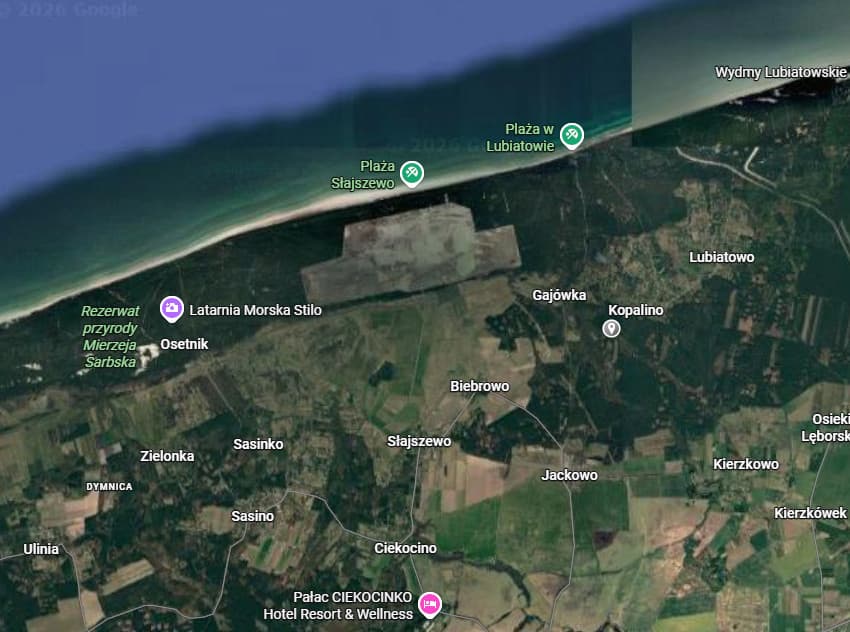Click the Biebrowo village label
The height and width of the screenshot is (632, 850).
[480, 386]
